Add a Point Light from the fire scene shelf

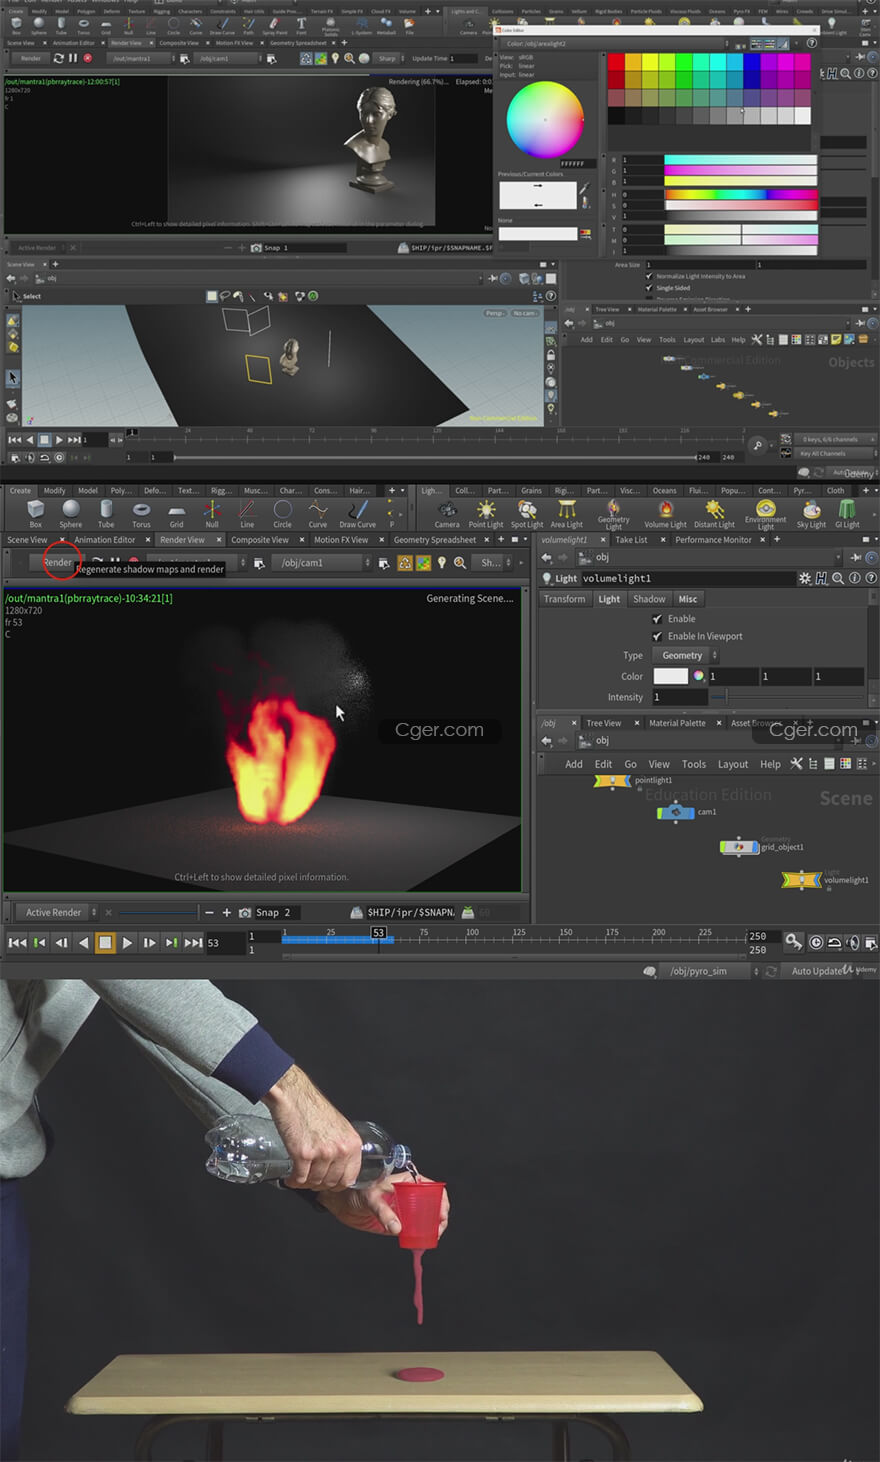(486, 514)
